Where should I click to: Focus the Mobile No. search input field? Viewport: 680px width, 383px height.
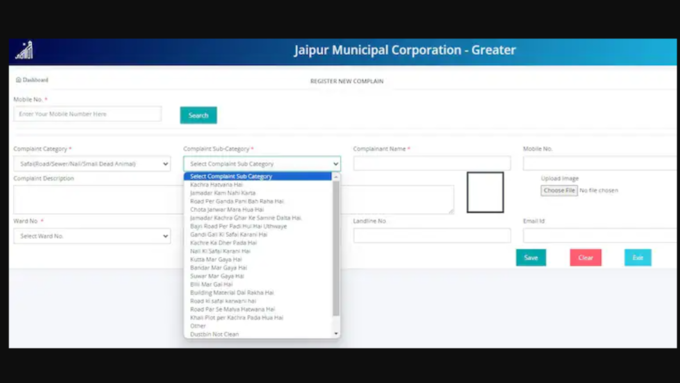(88, 114)
